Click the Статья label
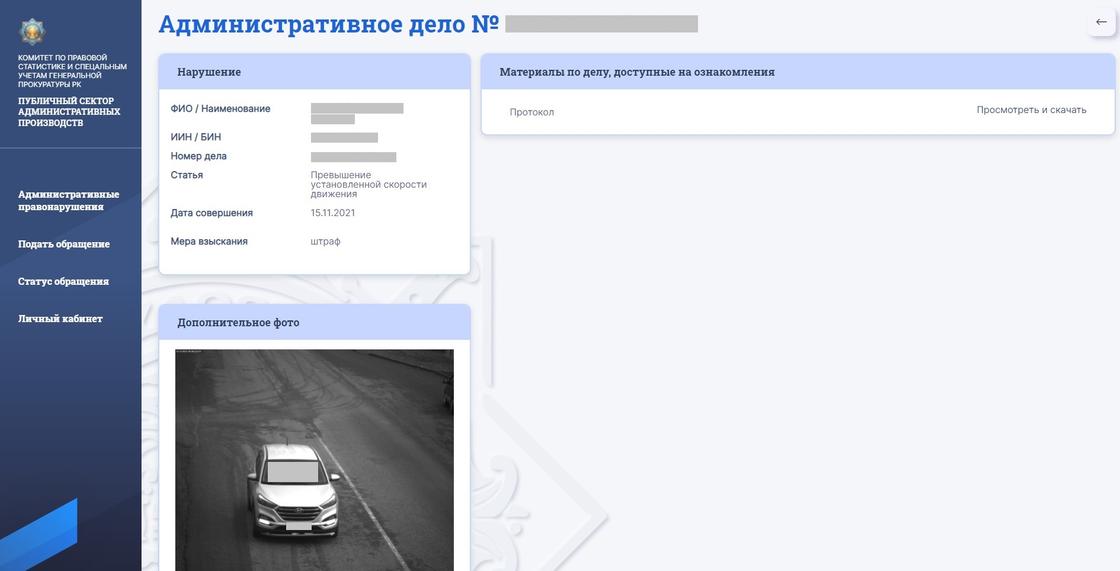This screenshot has width=1120, height=571. coord(187,175)
